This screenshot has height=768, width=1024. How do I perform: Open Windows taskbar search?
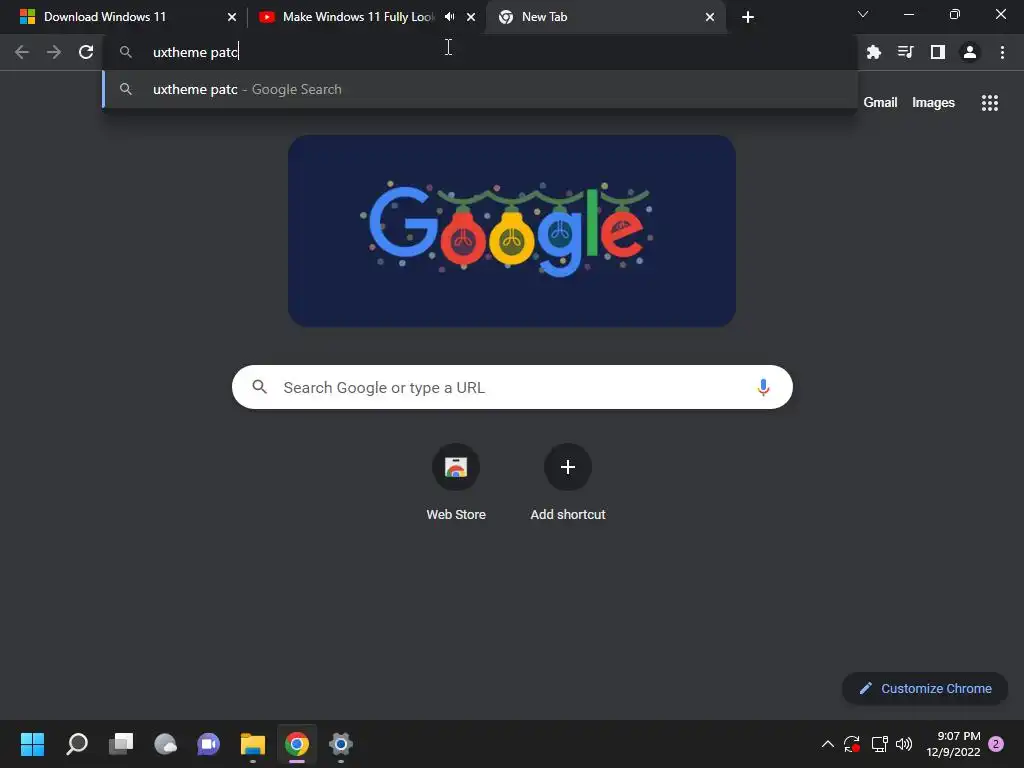[x=76, y=744]
